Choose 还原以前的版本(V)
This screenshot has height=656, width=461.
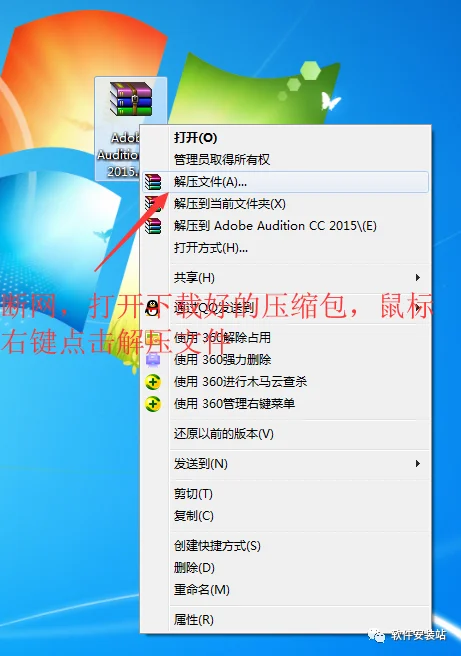click(x=286, y=434)
